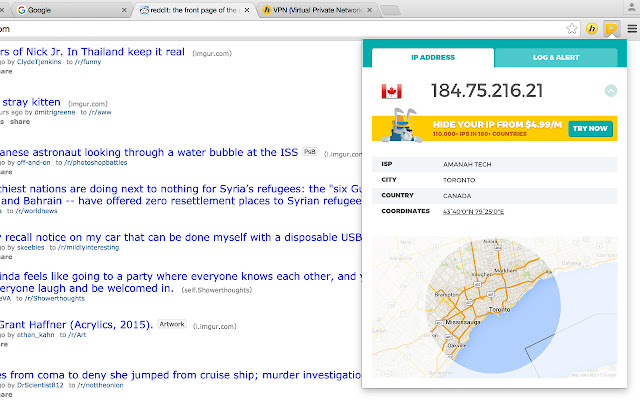Click self.Showerthoughts domain link
This screenshot has height=400, width=640.
click(216, 290)
